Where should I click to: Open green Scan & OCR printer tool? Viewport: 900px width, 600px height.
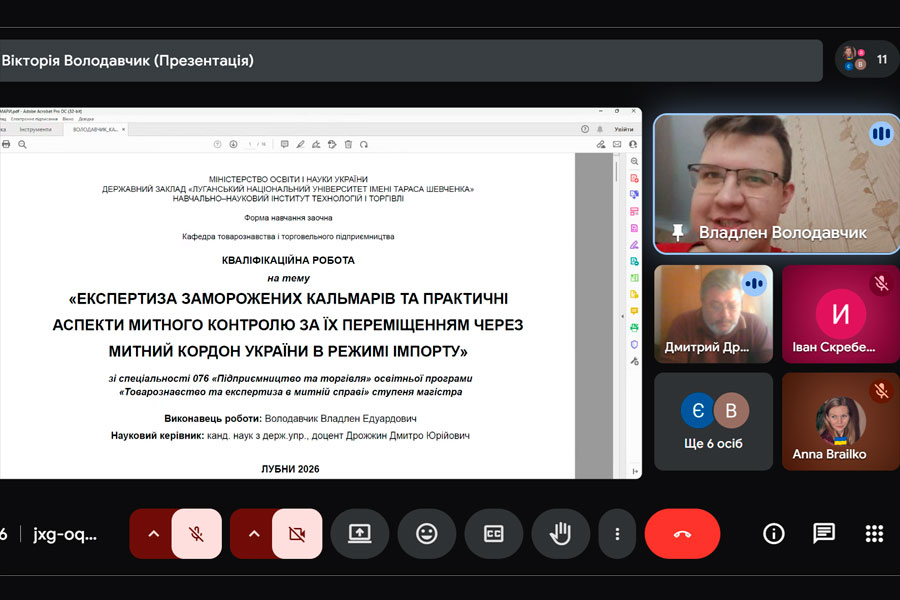(634, 328)
